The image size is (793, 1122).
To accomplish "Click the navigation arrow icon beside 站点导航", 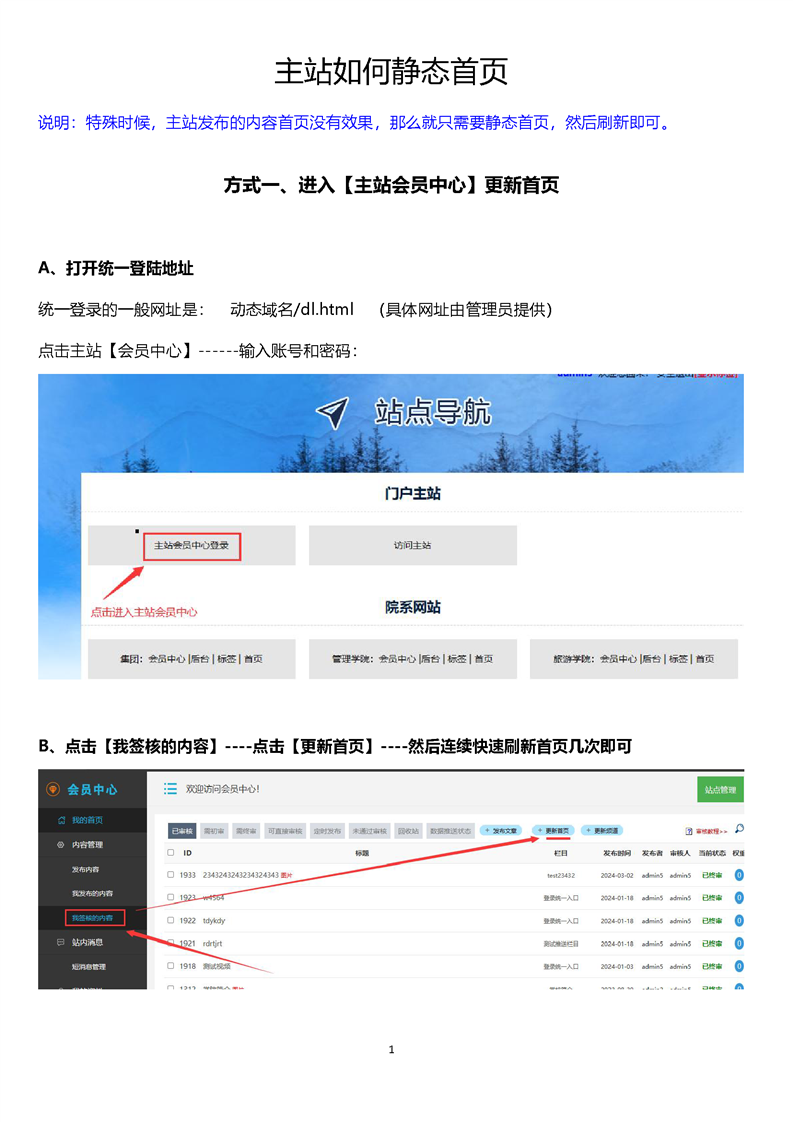I will point(333,413).
